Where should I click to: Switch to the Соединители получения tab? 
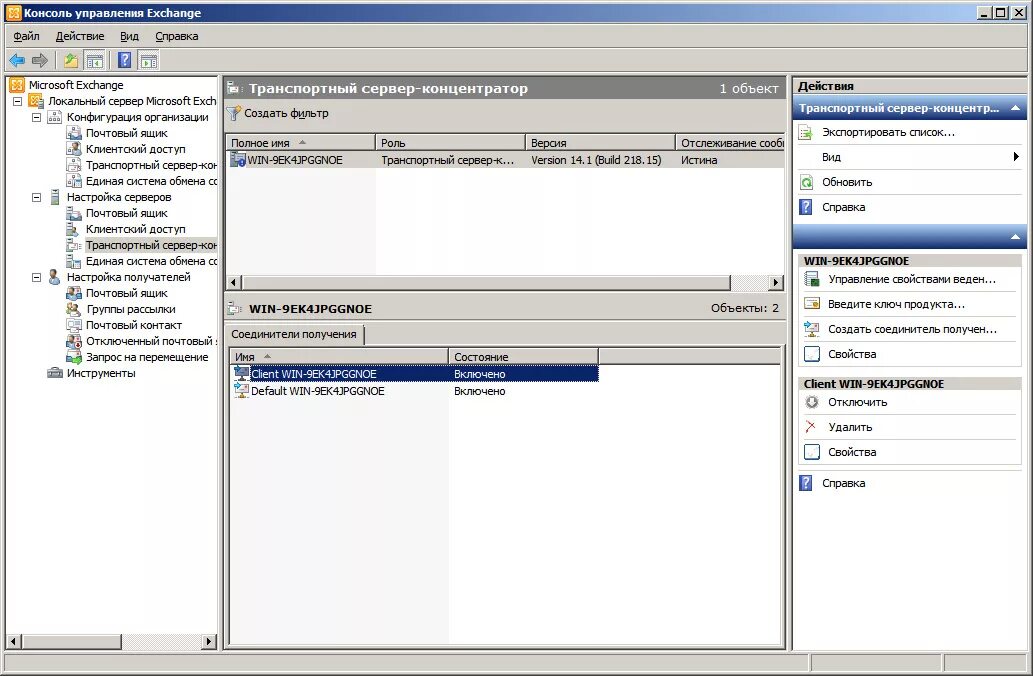[294, 334]
